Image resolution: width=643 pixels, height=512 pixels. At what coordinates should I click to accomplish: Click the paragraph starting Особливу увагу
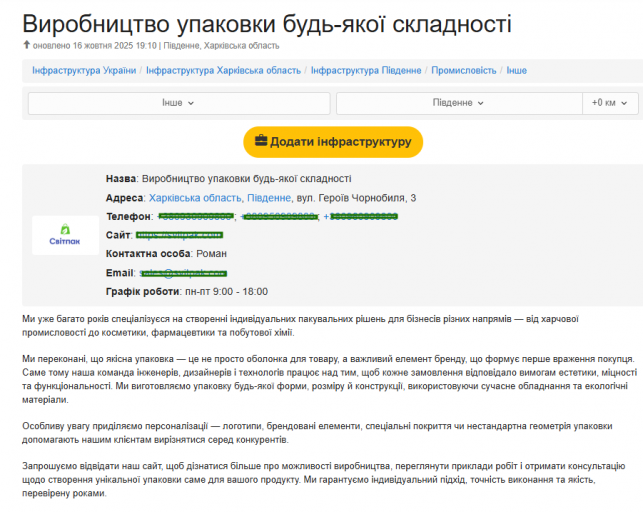[x=317, y=433]
